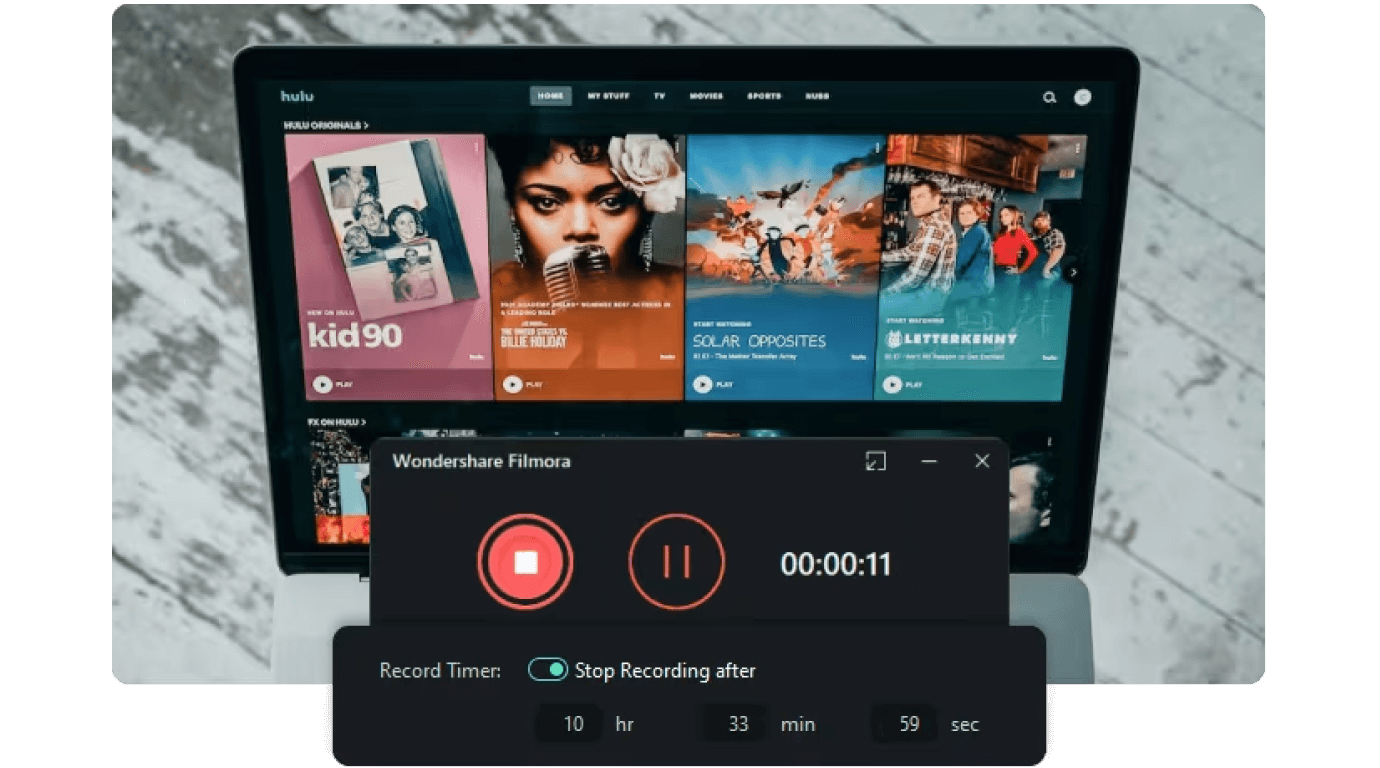Open the FX ON HULU link

coord(336,422)
